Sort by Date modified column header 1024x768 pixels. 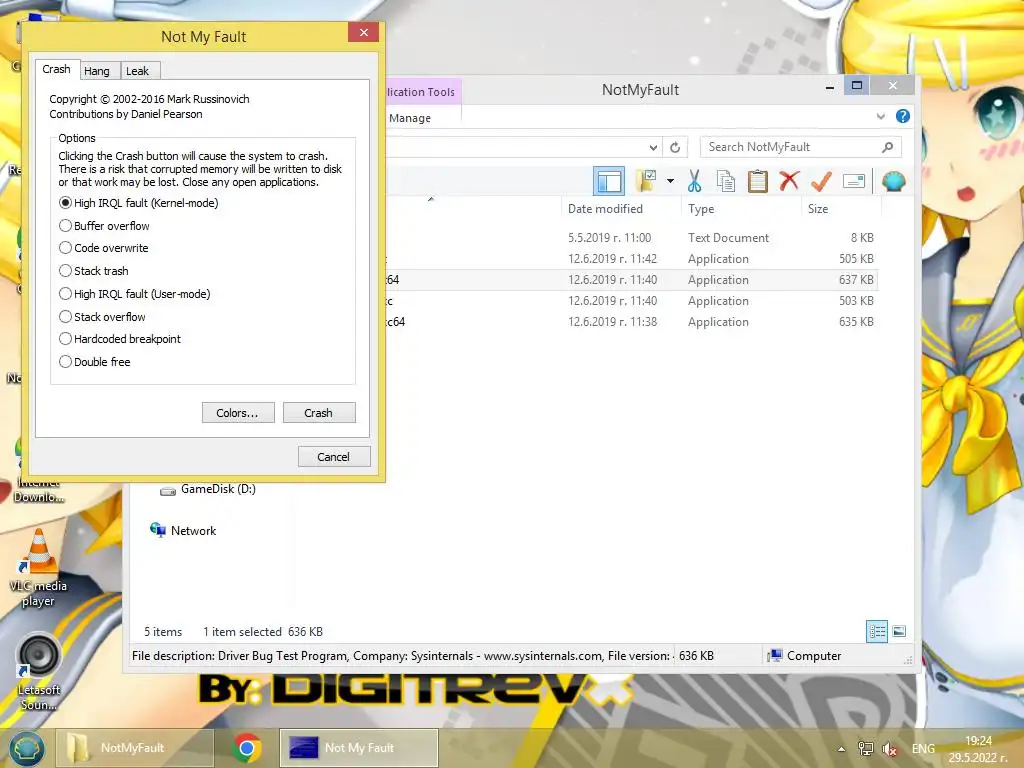(x=620, y=209)
